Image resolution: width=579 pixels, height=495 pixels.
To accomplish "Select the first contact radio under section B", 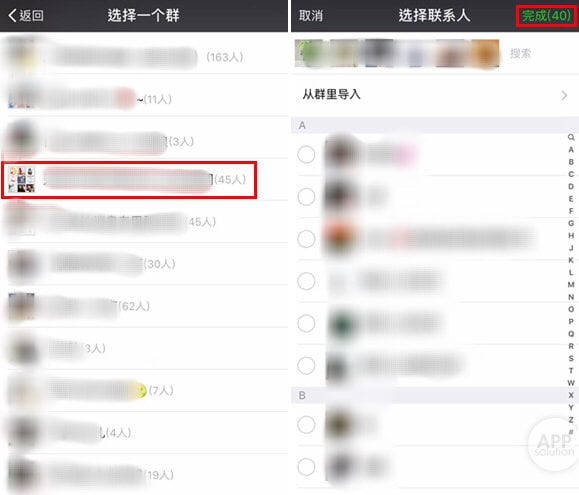I will tap(306, 424).
